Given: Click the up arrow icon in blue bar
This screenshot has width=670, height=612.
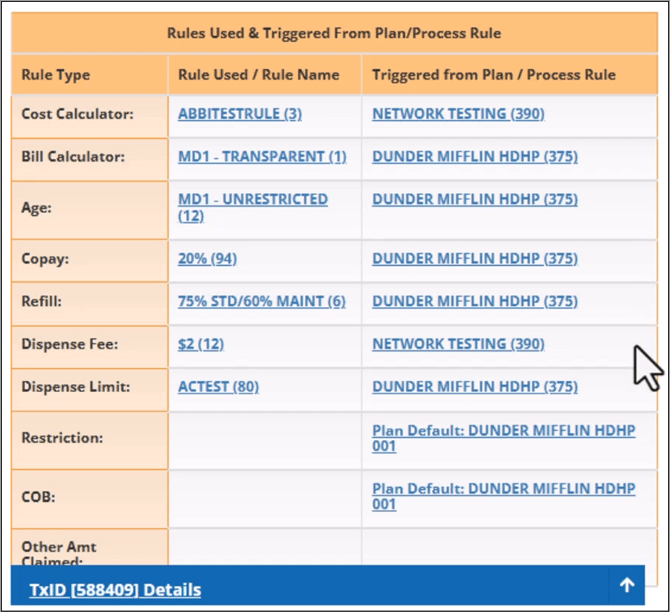Looking at the screenshot, I should point(627,586).
